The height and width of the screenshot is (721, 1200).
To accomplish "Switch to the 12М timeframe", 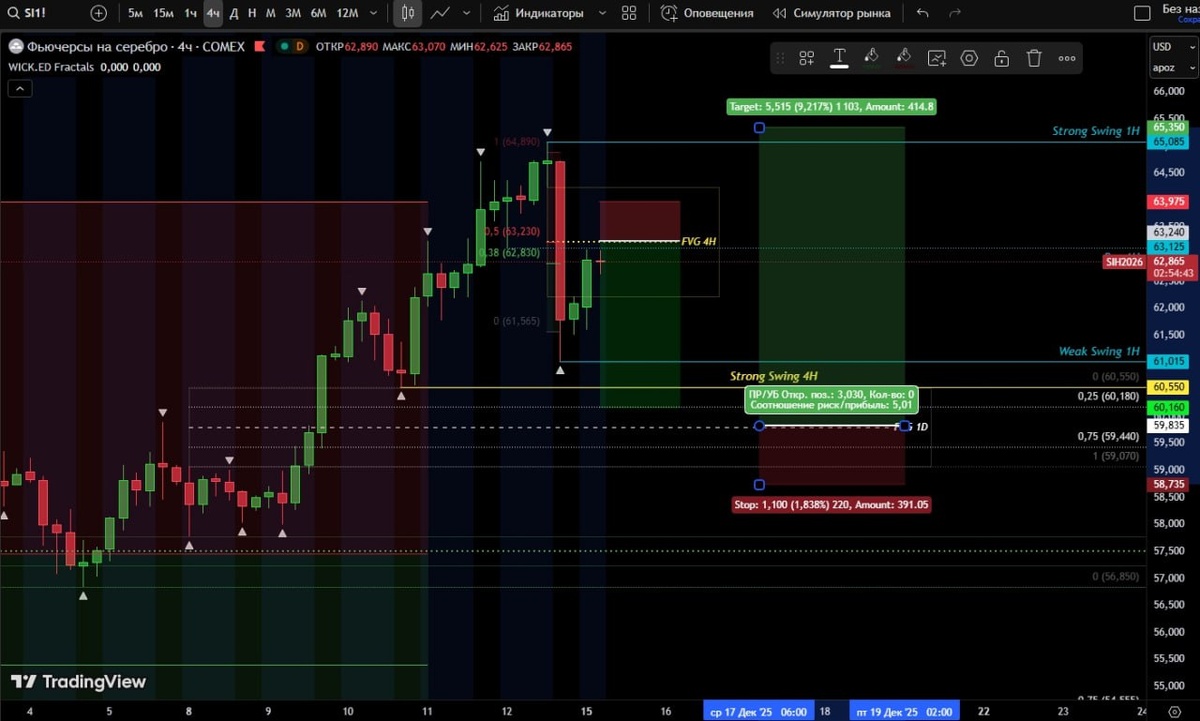I will (347, 13).
